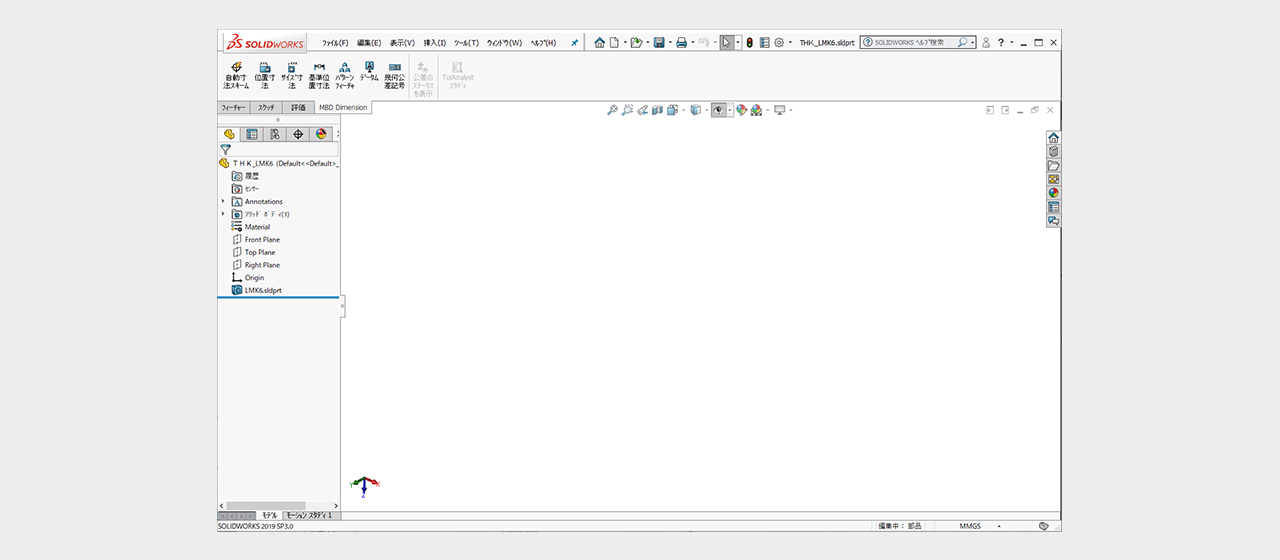Image resolution: width=1280 pixels, height=560 pixels.
Task: Pin the menu bar with pushpin
Action: pyautogui.click(x=574, y=43)
